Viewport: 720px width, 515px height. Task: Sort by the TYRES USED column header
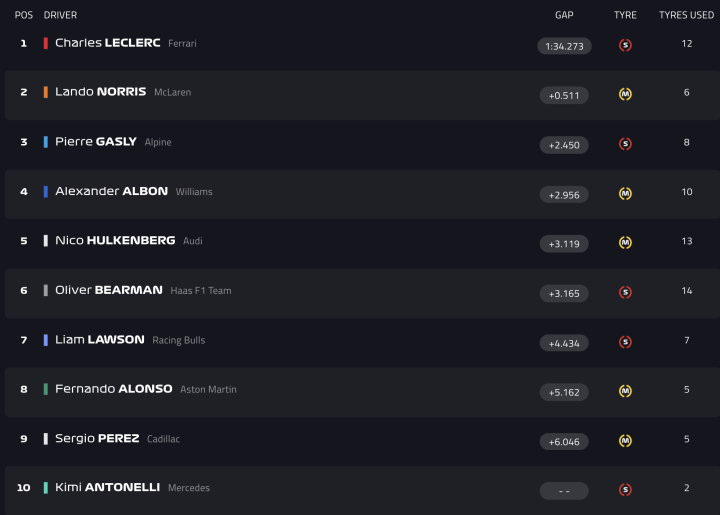coord(686,15)
